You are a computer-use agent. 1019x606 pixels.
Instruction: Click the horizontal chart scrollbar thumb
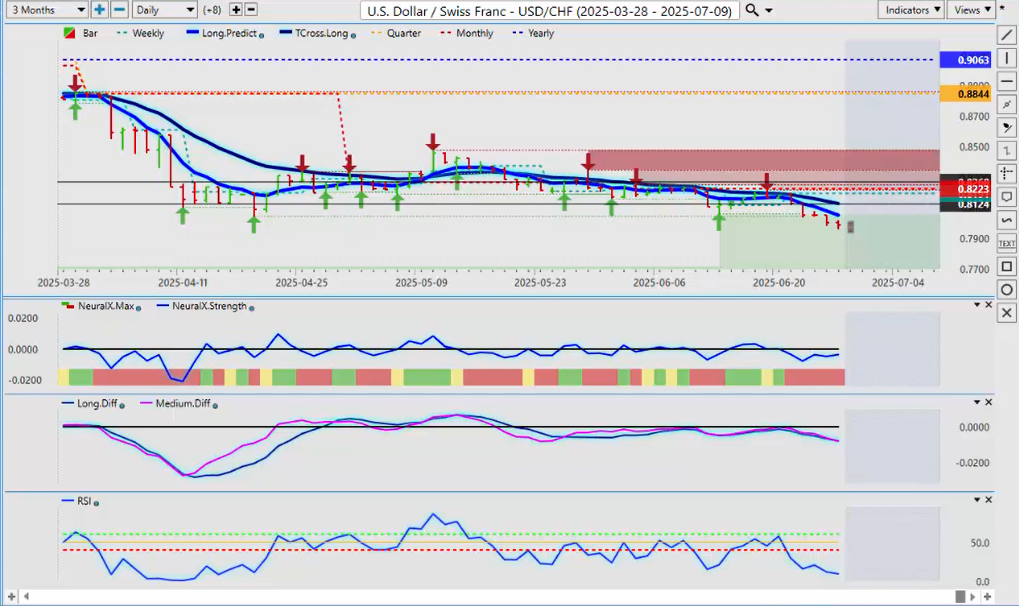coord(960,597)
